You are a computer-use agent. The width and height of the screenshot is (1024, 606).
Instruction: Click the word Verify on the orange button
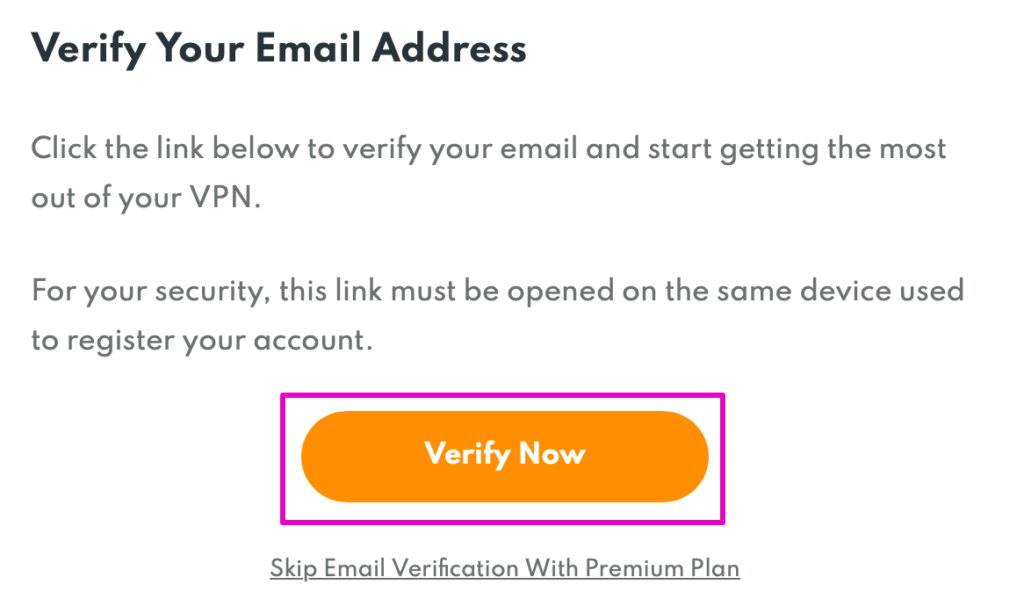(462, 455)
